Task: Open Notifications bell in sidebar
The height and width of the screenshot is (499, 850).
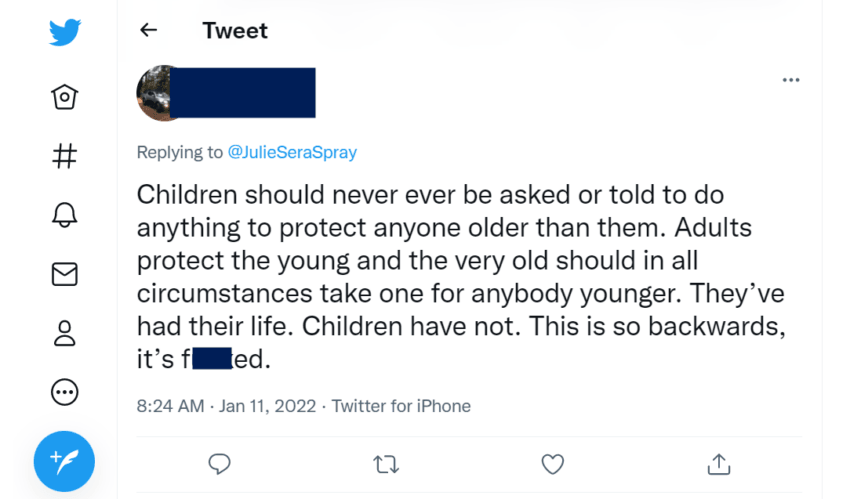Action: pos(65,215)
